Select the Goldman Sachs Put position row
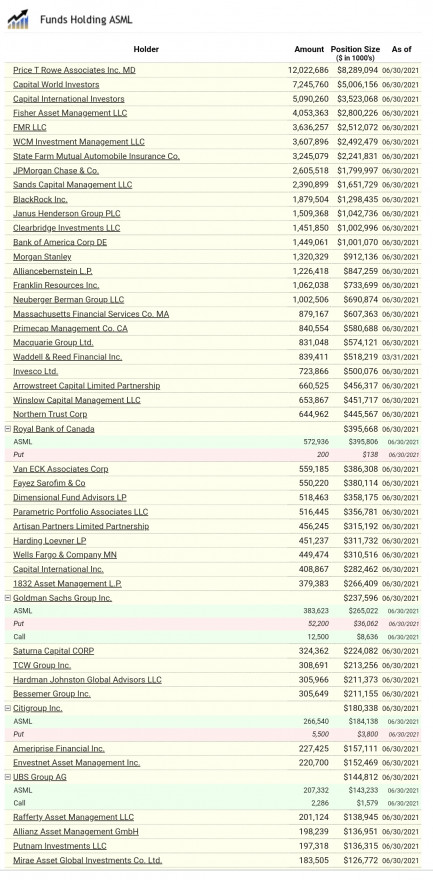Image resolution: width=433 pixels, height=880 pixels. (213, 624)
